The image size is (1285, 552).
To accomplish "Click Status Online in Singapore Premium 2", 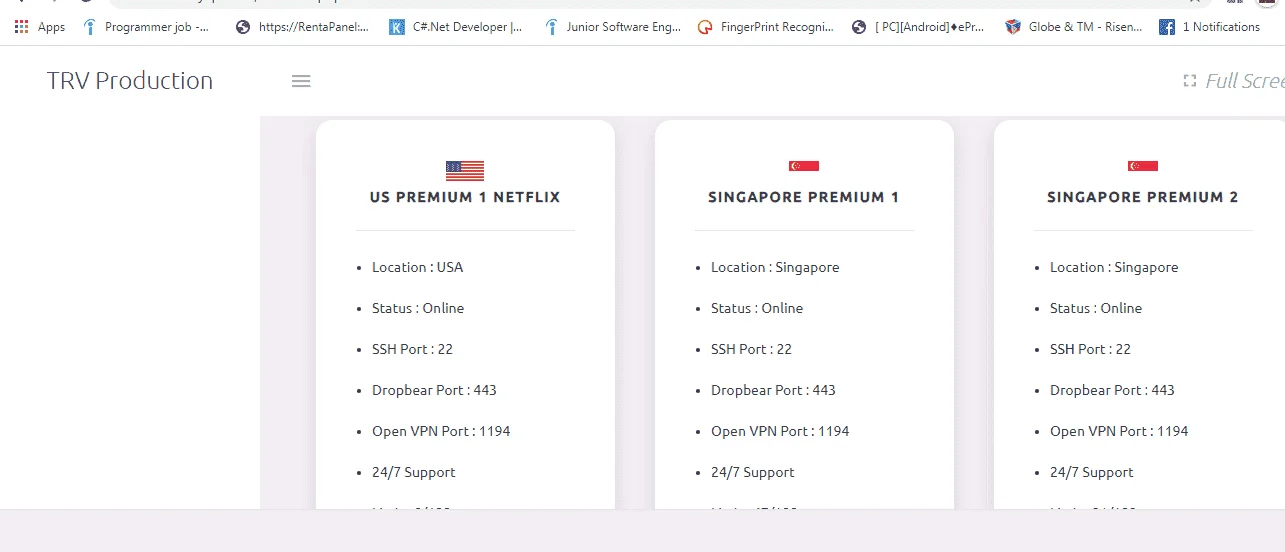I will point(1096,308).
